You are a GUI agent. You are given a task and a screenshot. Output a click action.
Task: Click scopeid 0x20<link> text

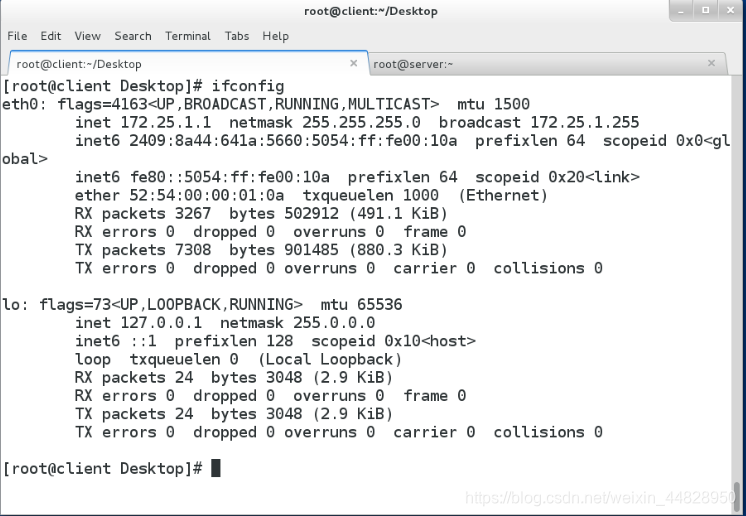click(557, 177)
